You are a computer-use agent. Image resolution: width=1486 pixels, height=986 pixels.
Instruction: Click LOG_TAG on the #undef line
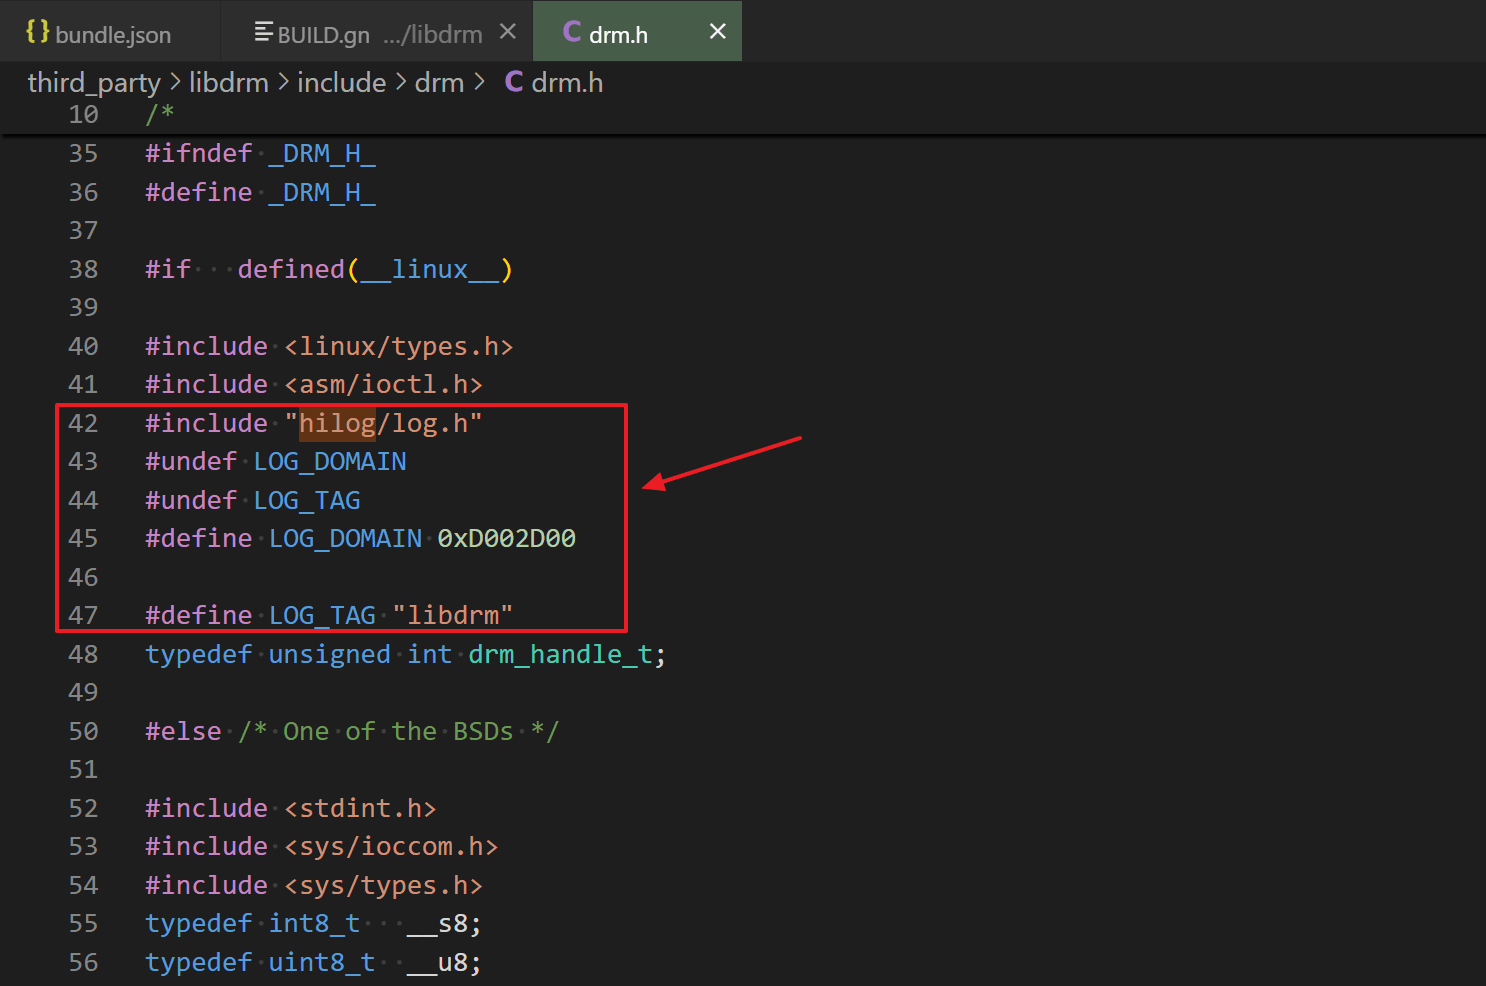pyautogui.click(x=307, y=501)
